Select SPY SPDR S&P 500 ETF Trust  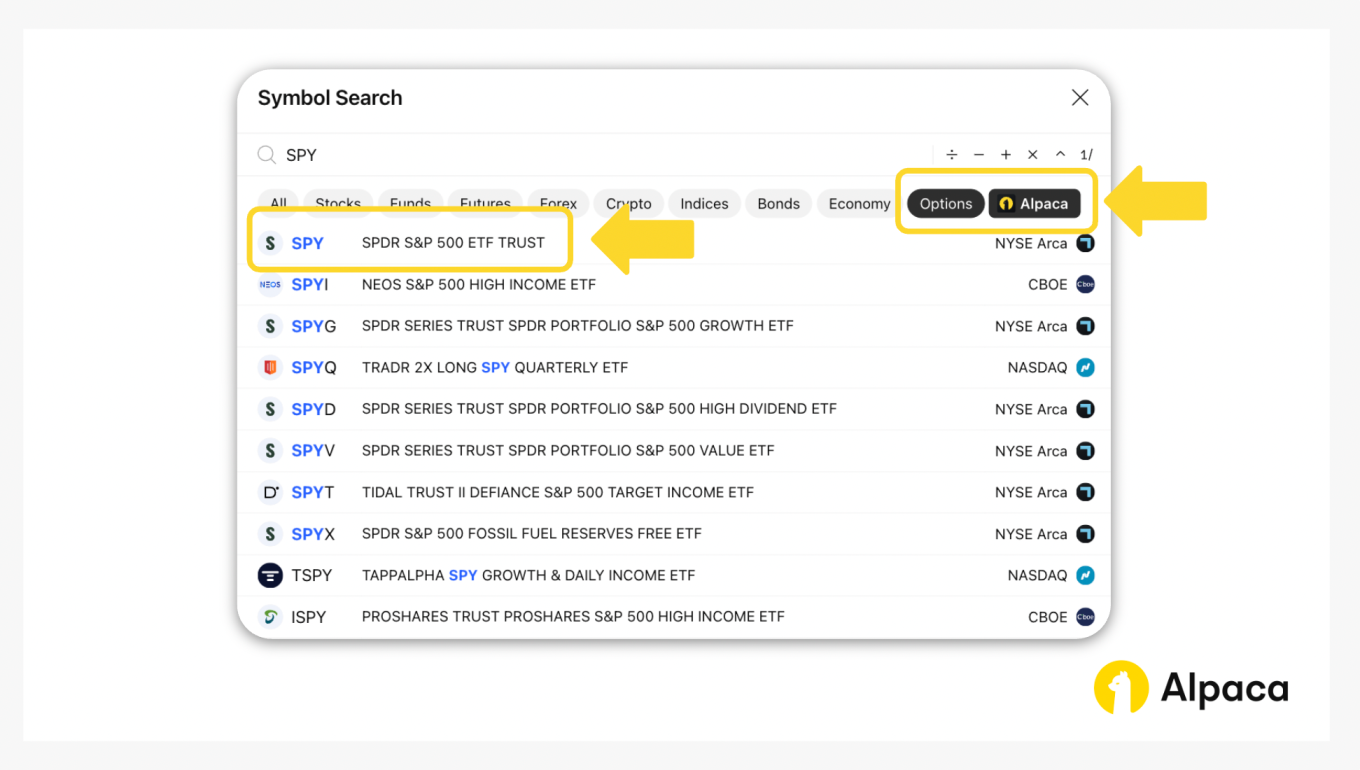tap(452, 243)
